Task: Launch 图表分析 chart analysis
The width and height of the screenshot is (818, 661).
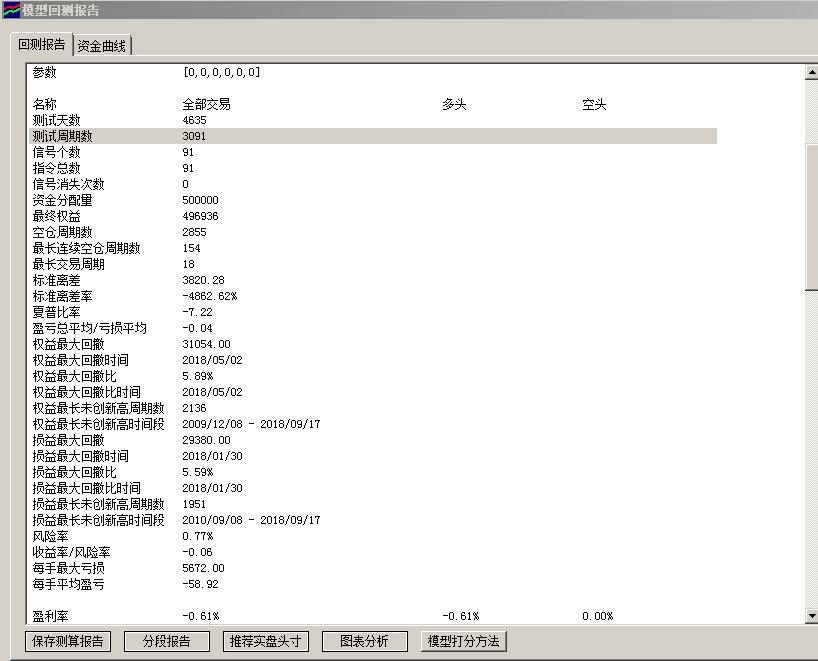Action: [x=364, y=641]
